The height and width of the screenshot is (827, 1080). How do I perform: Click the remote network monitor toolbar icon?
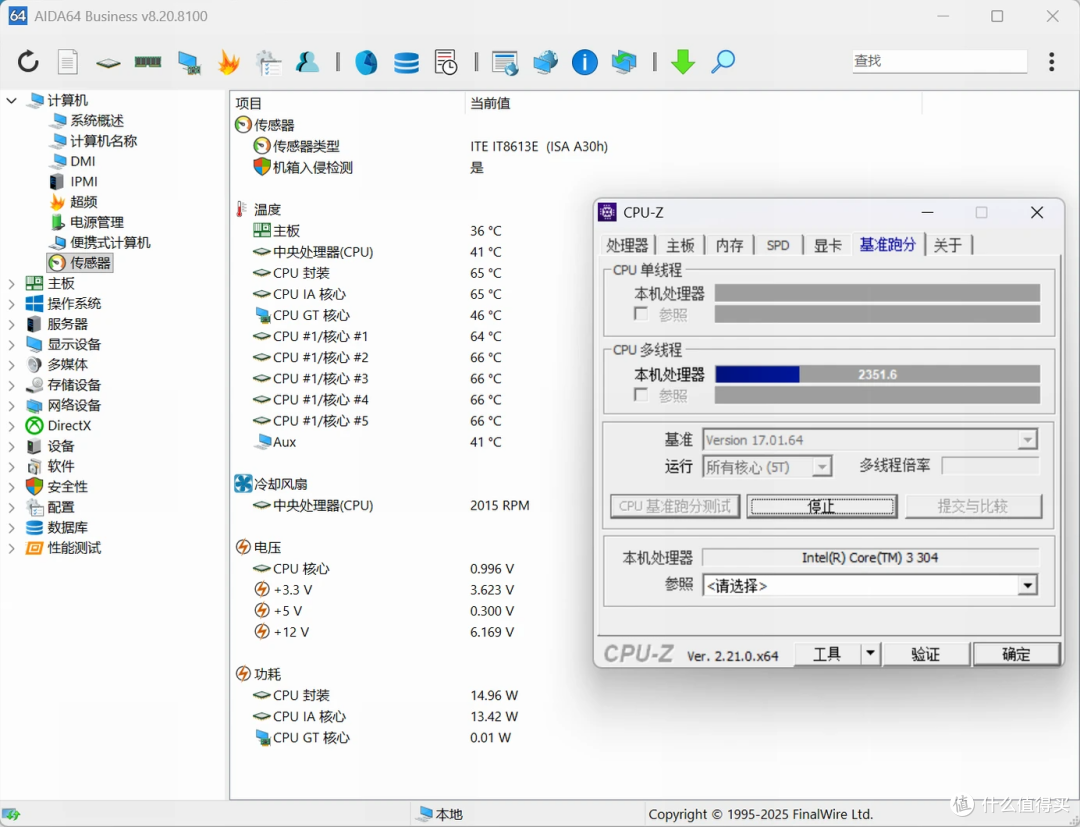tap(545, 62)
